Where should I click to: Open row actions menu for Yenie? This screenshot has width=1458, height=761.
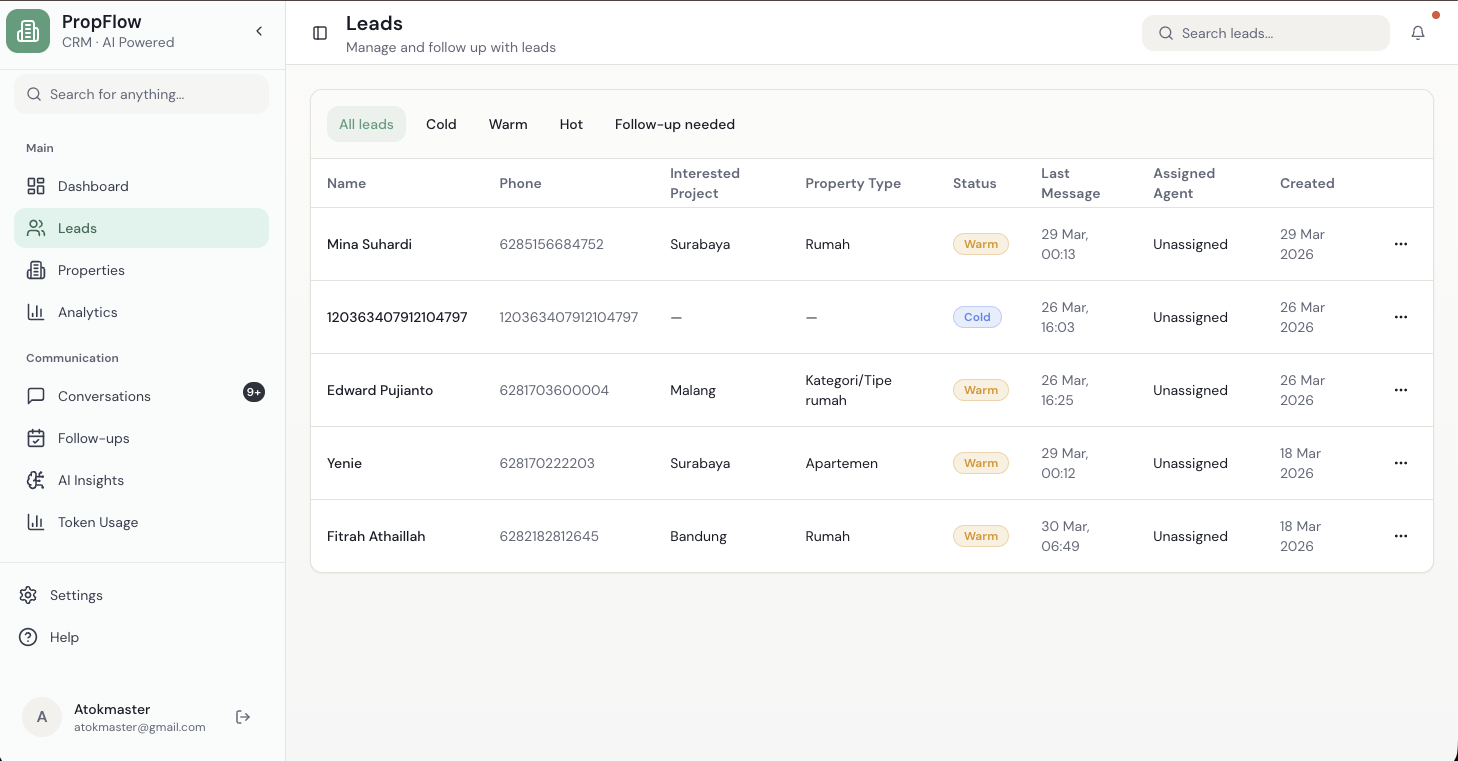(1401, 463)
